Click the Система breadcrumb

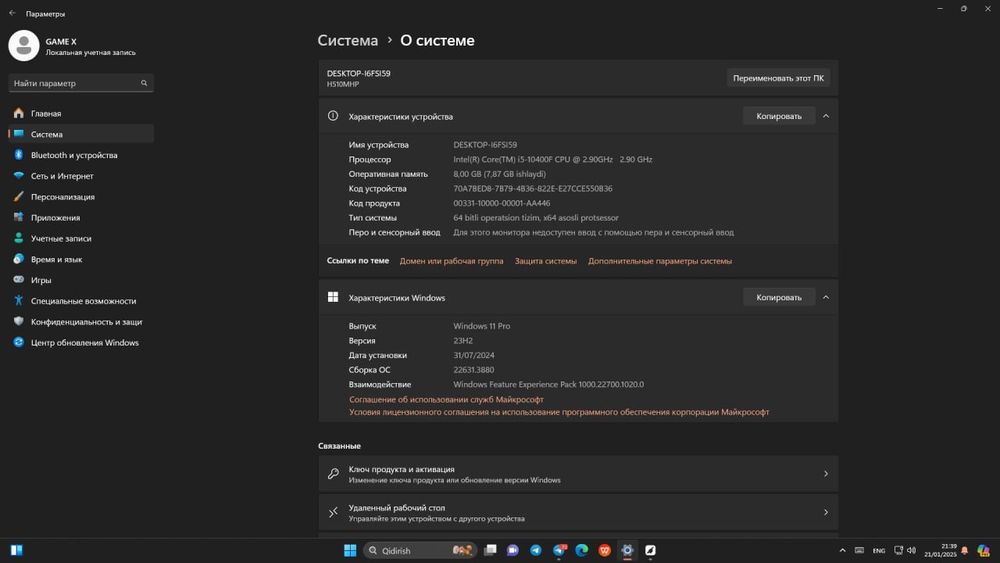tap(348, 40)
